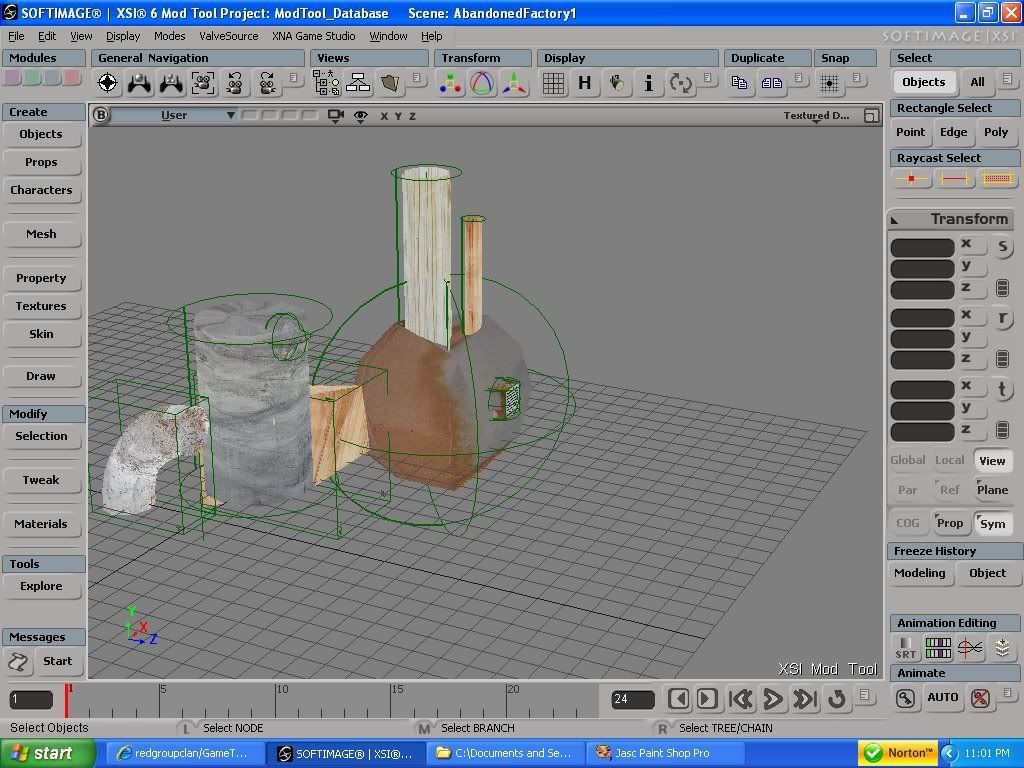1024x768 pixels.
Task: Open the Animation Editing menu header
Action: 954,623
